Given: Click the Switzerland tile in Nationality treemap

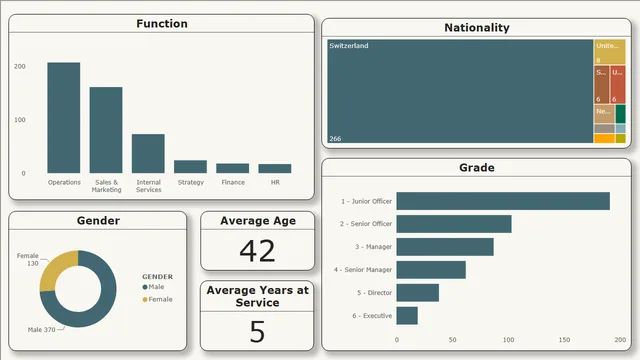Looking at the screenshot, I should tap(460, 91).
